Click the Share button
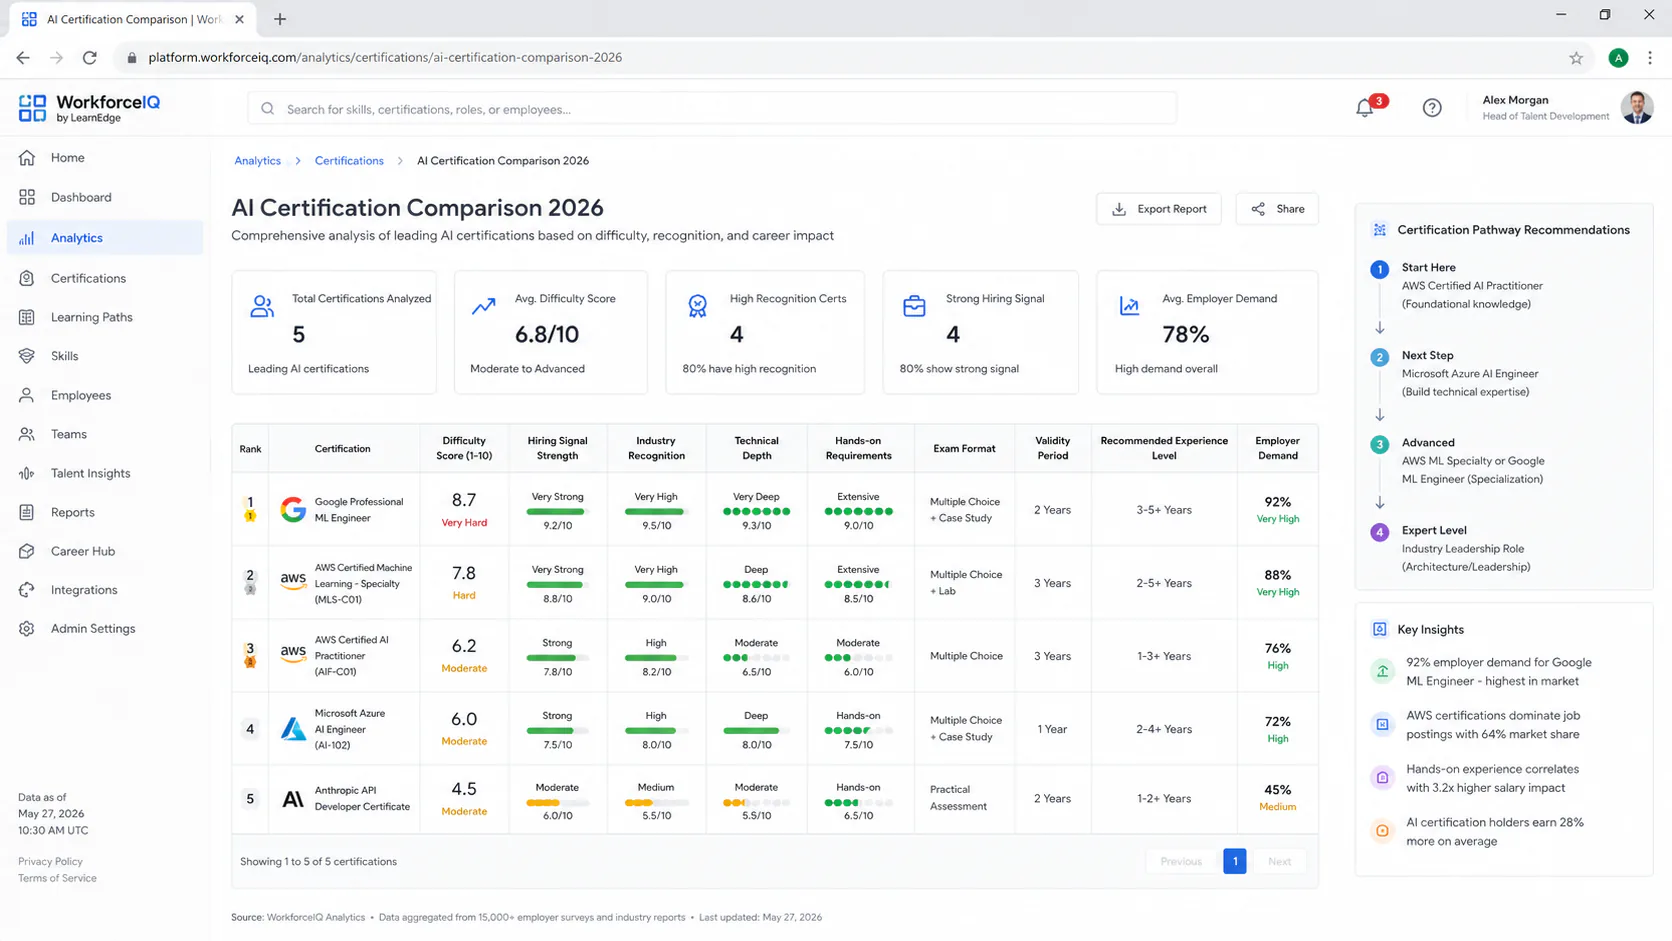Viewport: 1672px width, 941px height. [x=1277, y=209]
